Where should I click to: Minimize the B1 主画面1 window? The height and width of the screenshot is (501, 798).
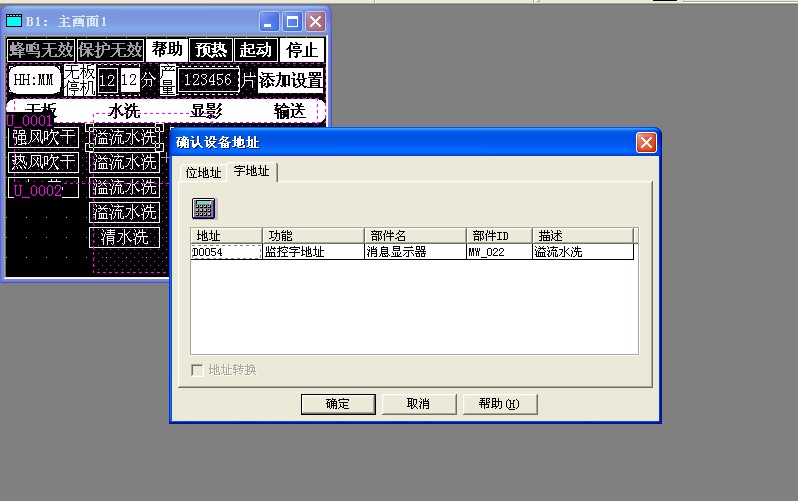pyautogui.click(x=270, y=21)
